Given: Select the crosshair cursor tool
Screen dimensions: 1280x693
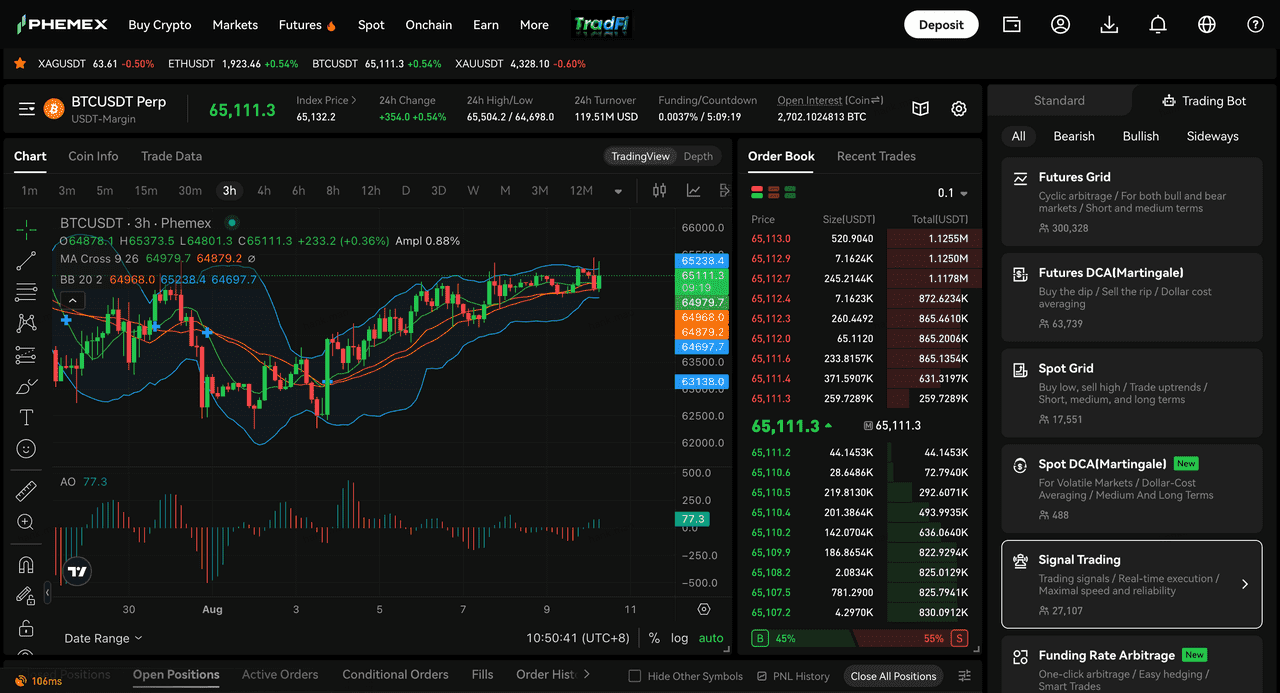Looking at the screenshot, I should tap(26, 229).
